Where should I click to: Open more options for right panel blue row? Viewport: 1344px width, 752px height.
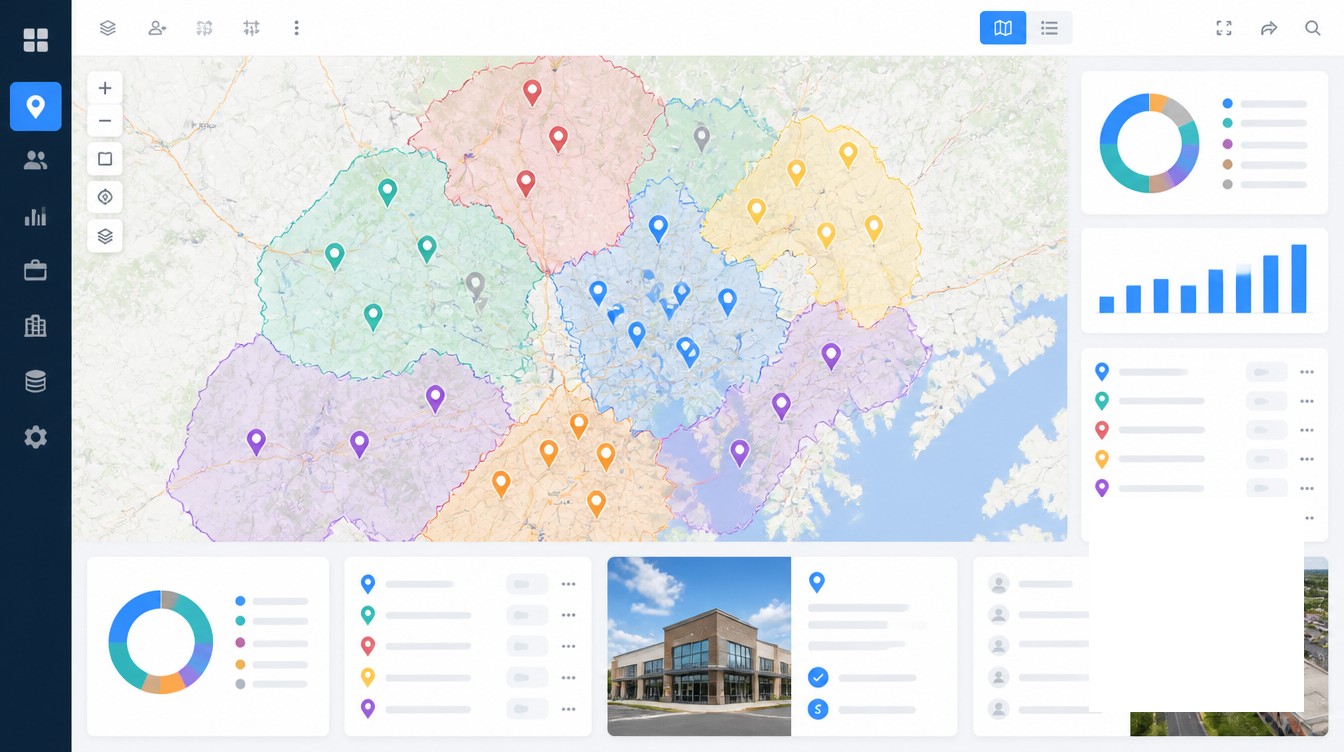1307,372
